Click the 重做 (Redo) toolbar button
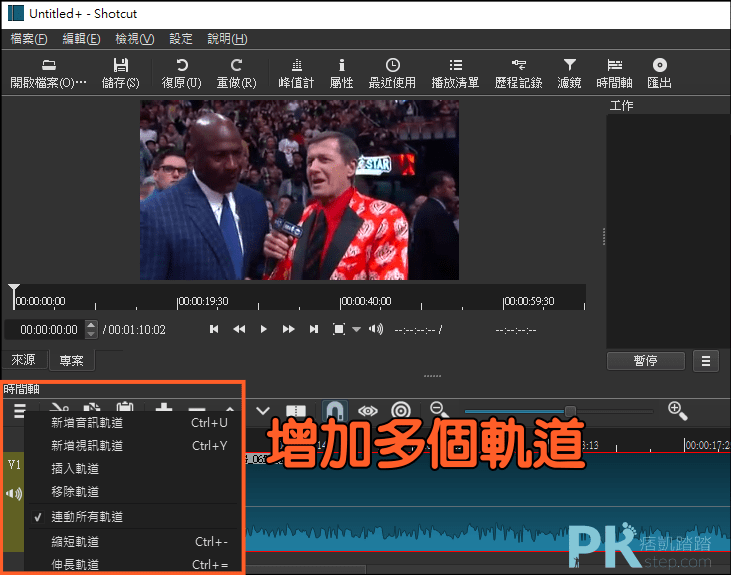 pyautogui.click(x=236, y=74)
